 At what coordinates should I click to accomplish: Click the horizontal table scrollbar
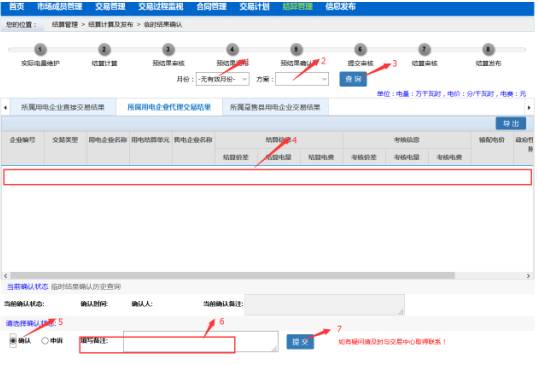232,276
